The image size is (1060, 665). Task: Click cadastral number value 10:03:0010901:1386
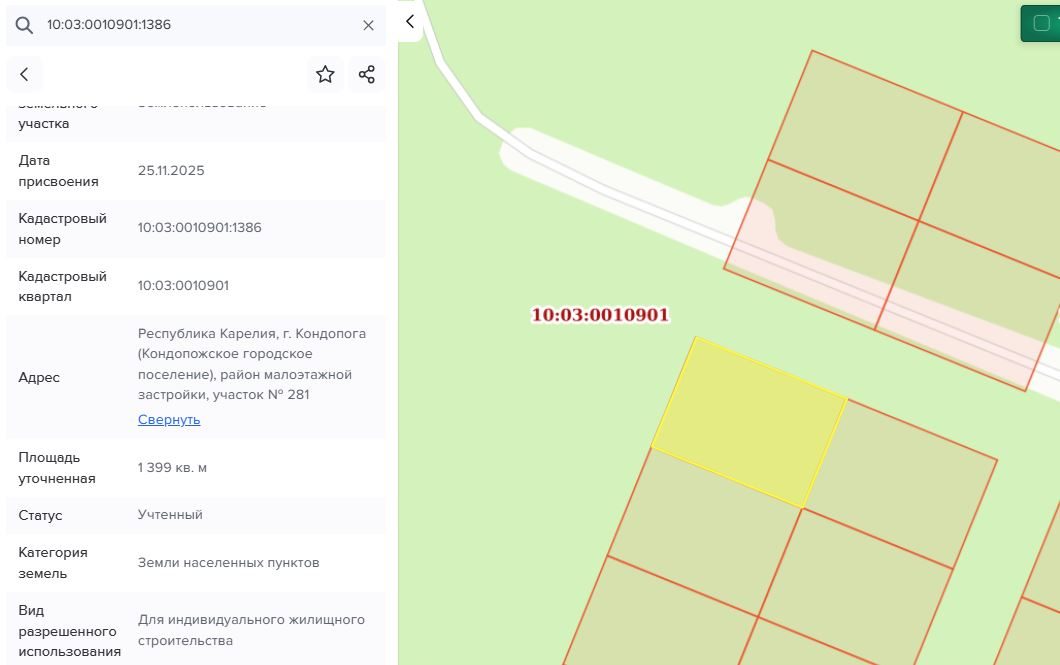point(199,228)
